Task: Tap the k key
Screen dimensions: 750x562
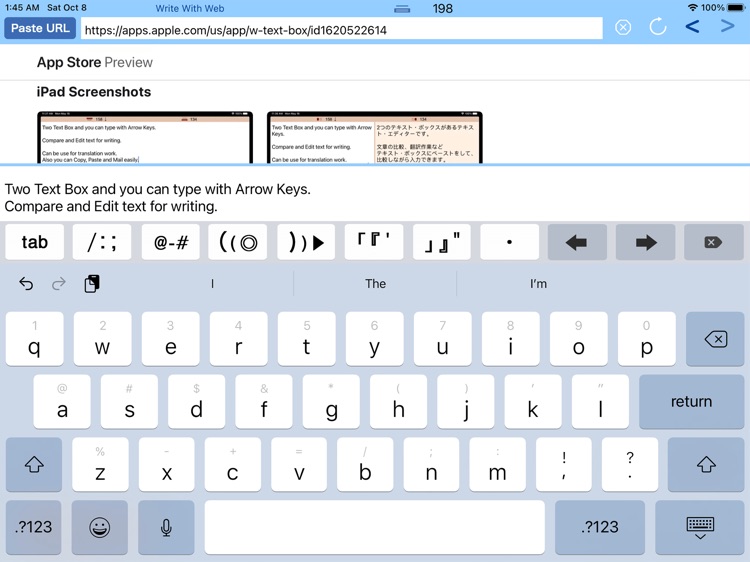Action: click(533, 402)
